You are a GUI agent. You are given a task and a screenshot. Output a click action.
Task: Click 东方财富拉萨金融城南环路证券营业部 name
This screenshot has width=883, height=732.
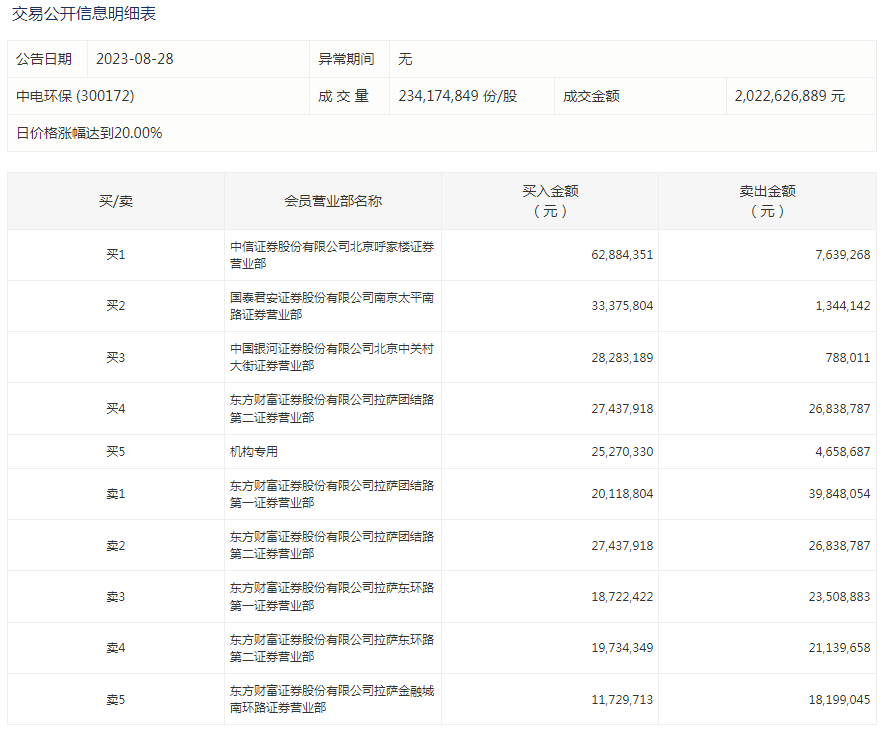332,699
